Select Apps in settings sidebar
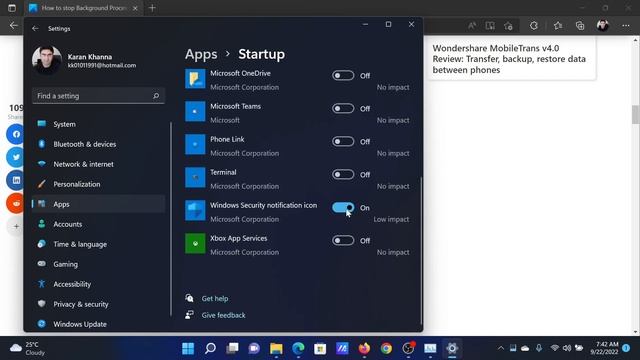Image resolution: width=640 pixels, height=360 pixels. [98, 204]
